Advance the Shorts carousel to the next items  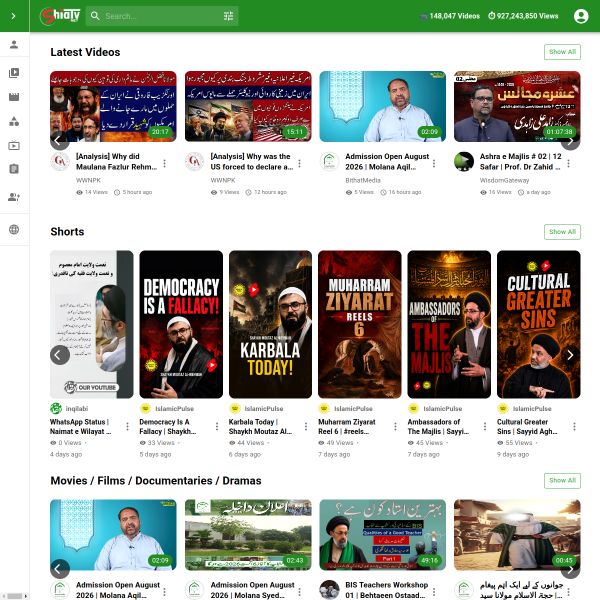570,355
